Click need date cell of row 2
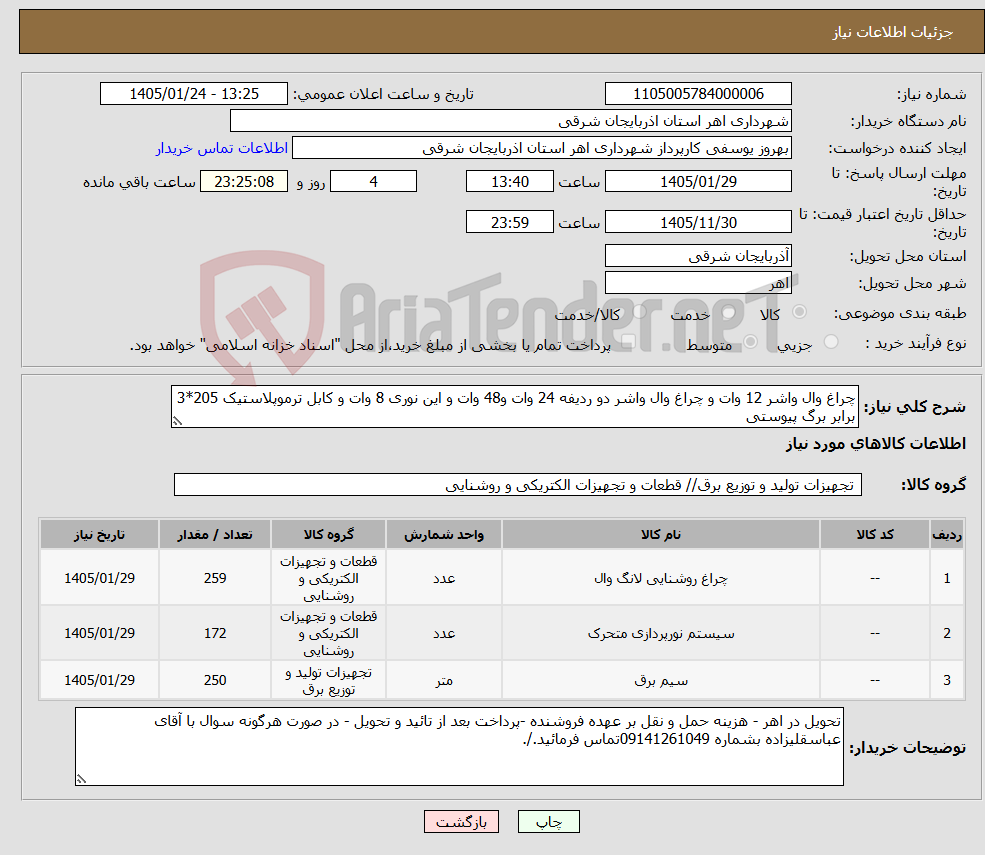This screenshot has height=855, width=985. pyautogui.click(x=99, y=633)
